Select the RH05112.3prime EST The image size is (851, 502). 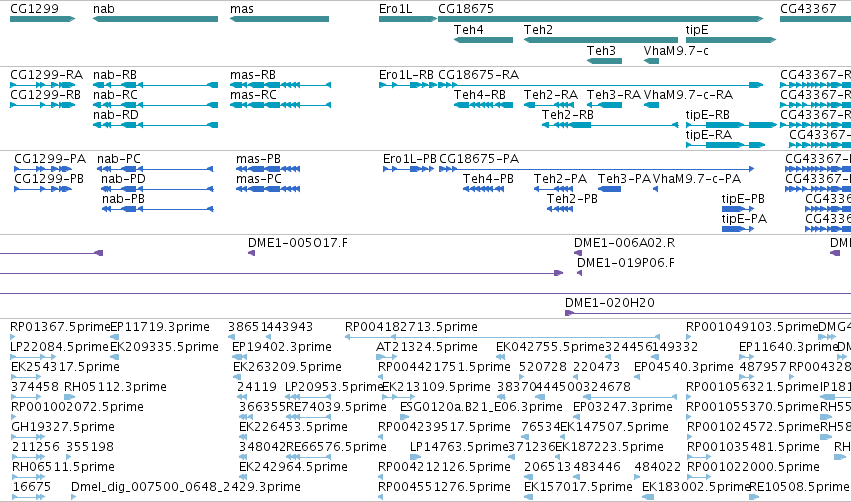[69, 397]
